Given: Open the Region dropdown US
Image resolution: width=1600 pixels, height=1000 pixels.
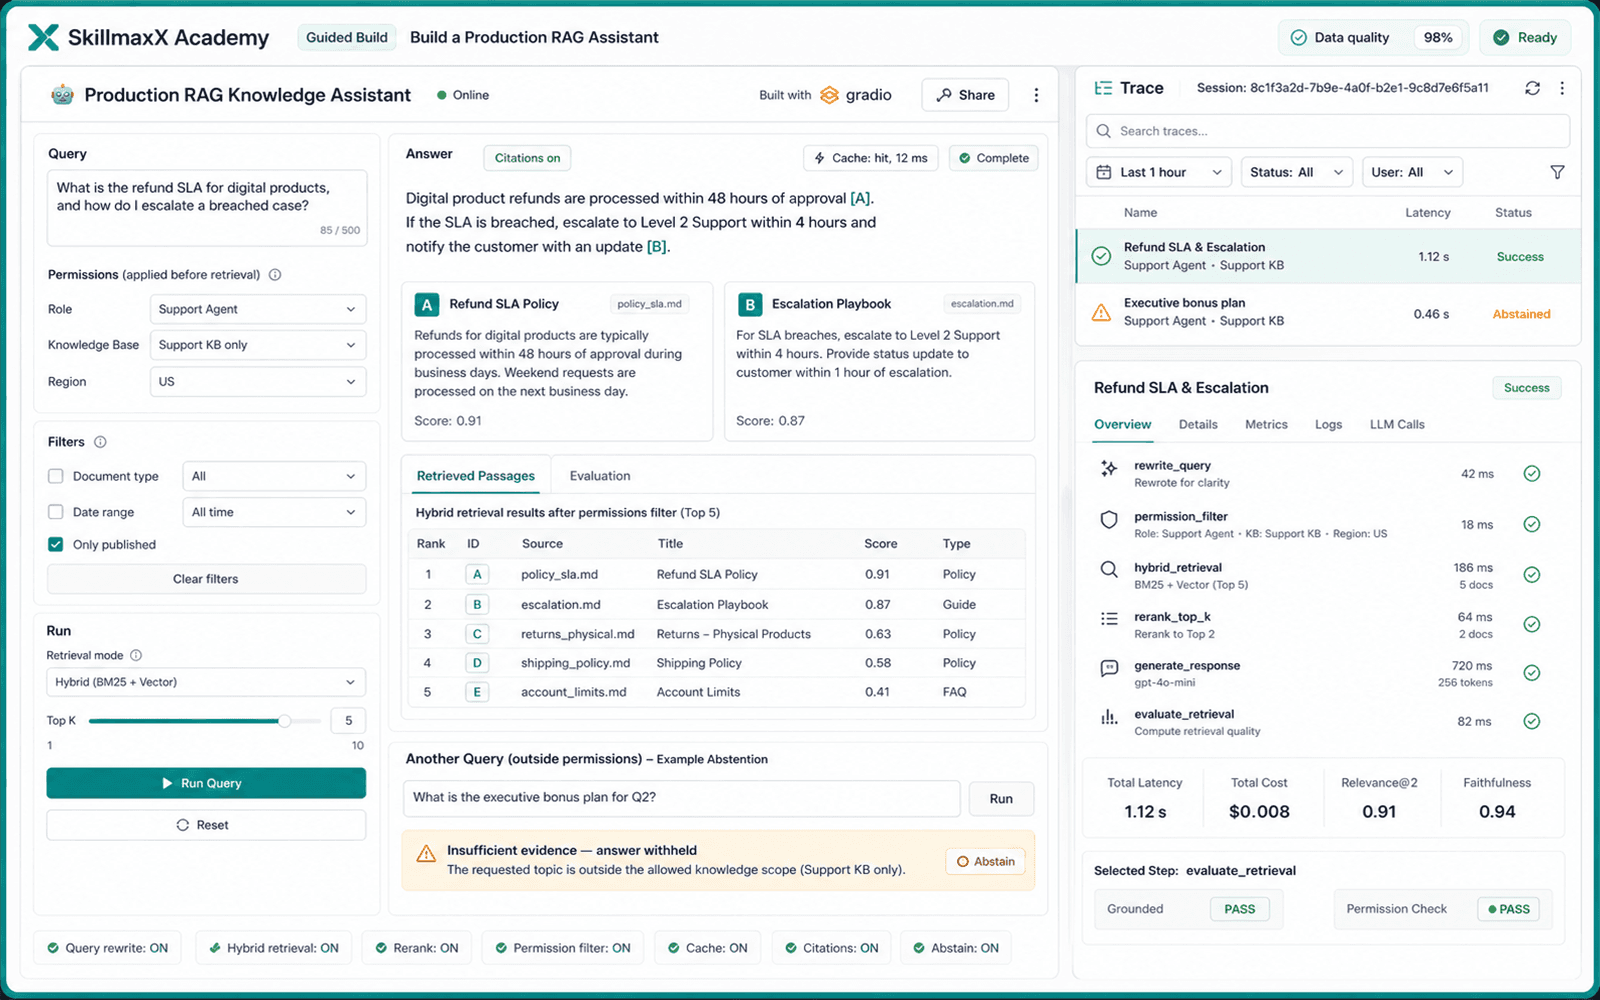Looking at the screenshot, I should pyautogui.click(x=258, y=381).
